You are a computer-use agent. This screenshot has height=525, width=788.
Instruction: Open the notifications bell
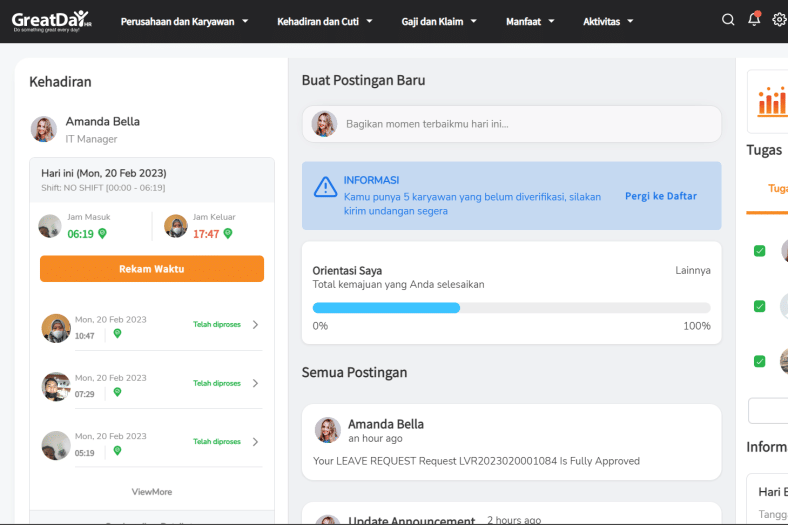754,19
